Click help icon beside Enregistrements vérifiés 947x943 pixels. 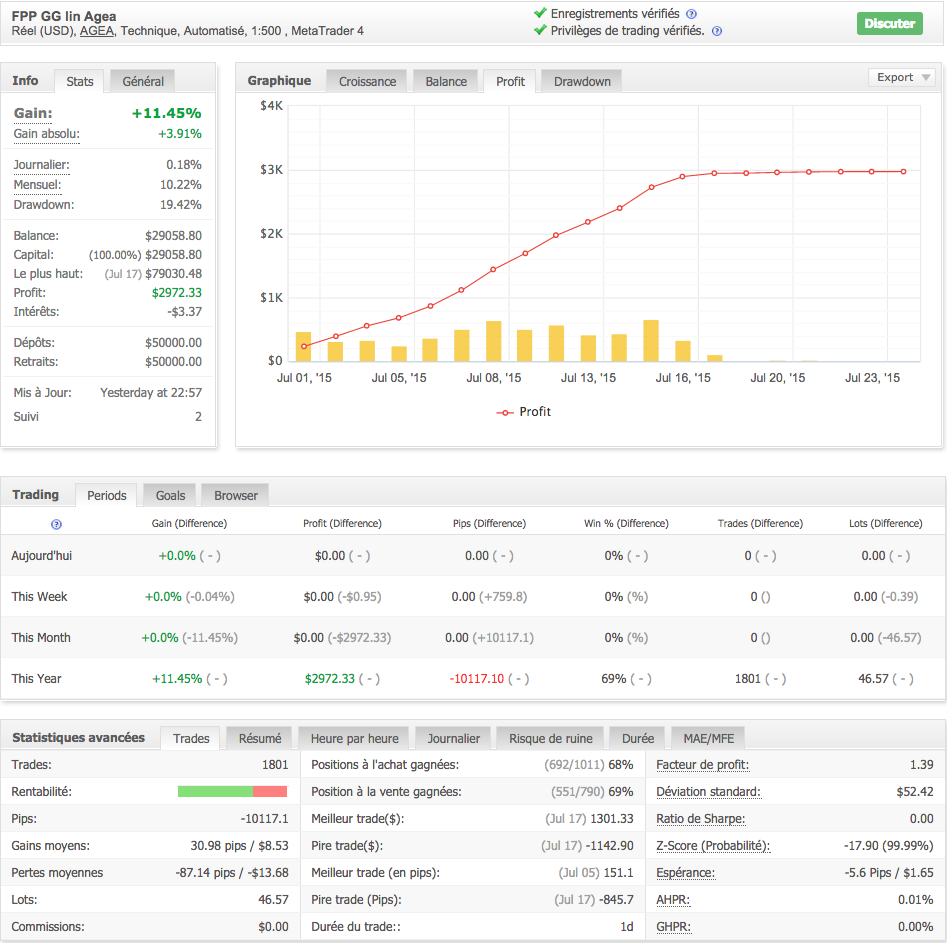click(x=692, y=14)
